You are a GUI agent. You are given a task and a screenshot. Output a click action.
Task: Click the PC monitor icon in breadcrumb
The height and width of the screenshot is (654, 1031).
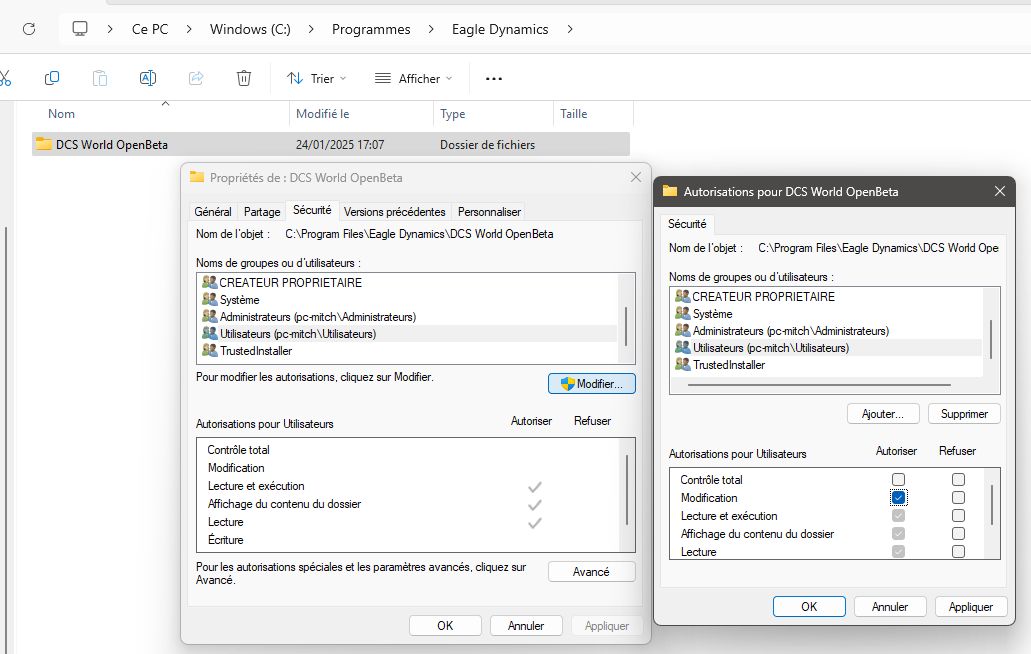tap(81, 29)
